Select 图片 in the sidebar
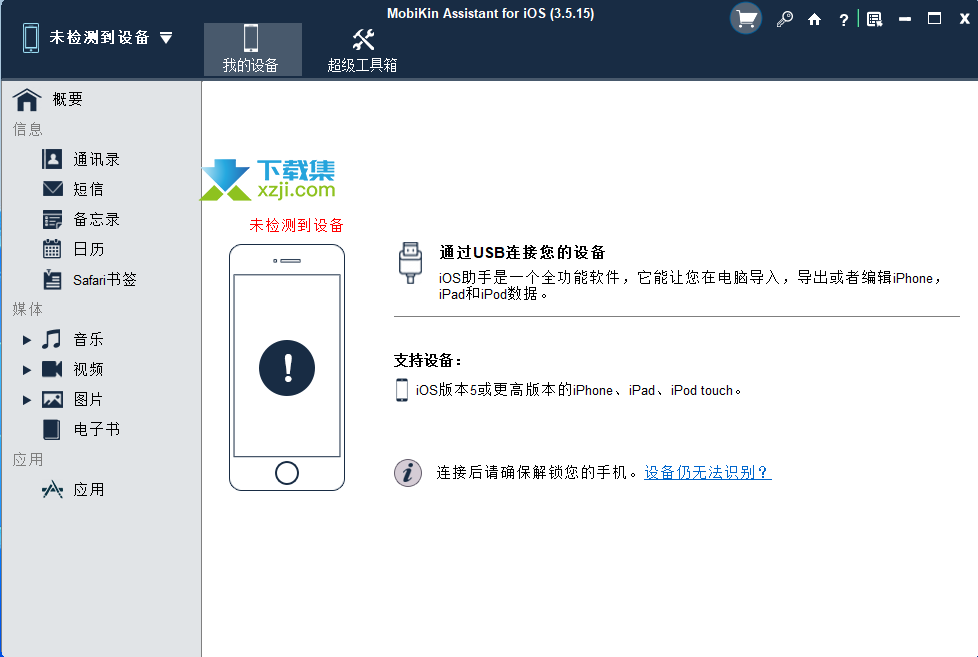Screen dimensions: 978x657 click(87, 399)
